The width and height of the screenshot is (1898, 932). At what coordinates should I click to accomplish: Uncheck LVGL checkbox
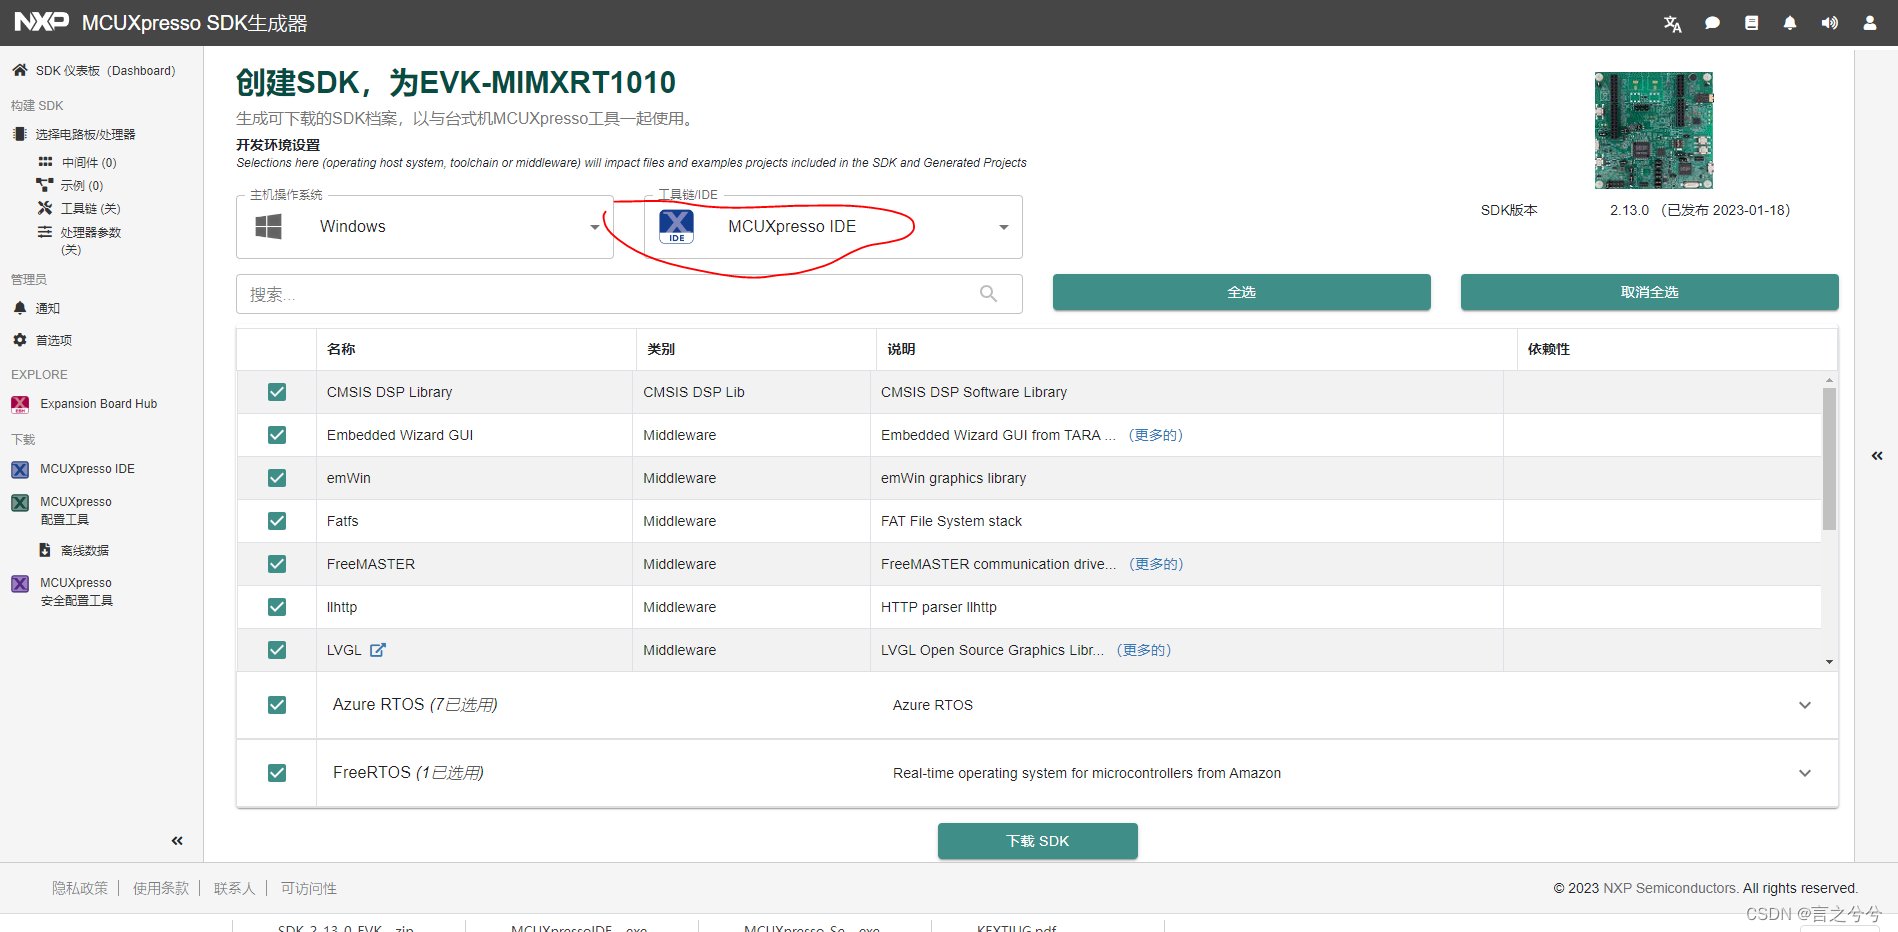(x=277, y=650)
